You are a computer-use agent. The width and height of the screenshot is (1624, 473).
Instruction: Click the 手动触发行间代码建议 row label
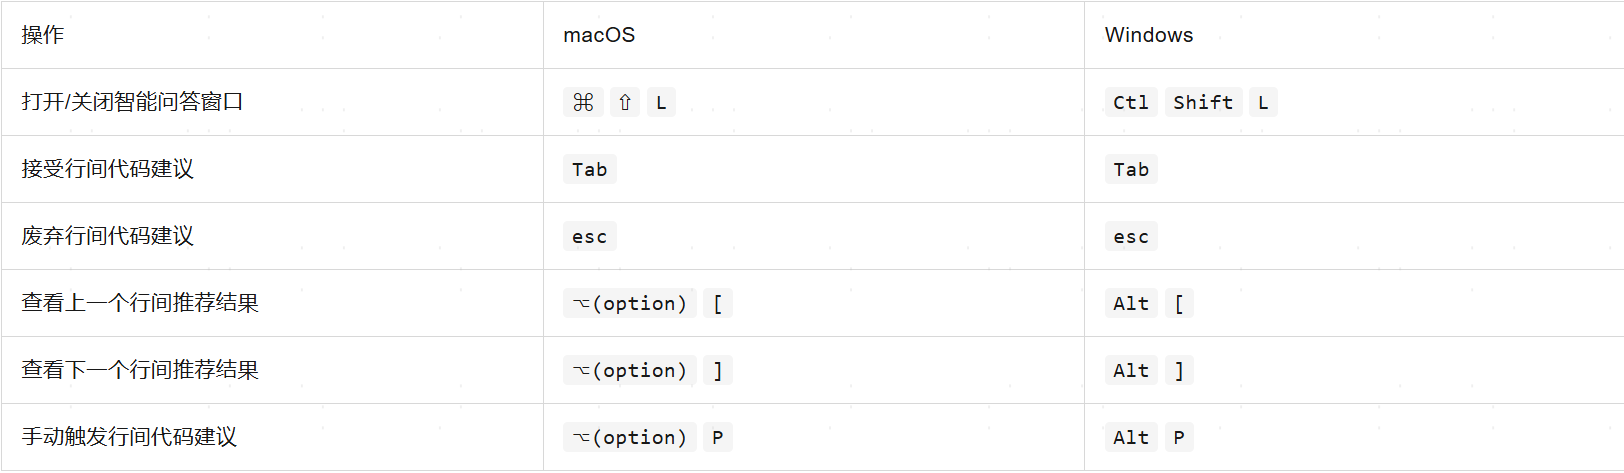coord(129,437)
